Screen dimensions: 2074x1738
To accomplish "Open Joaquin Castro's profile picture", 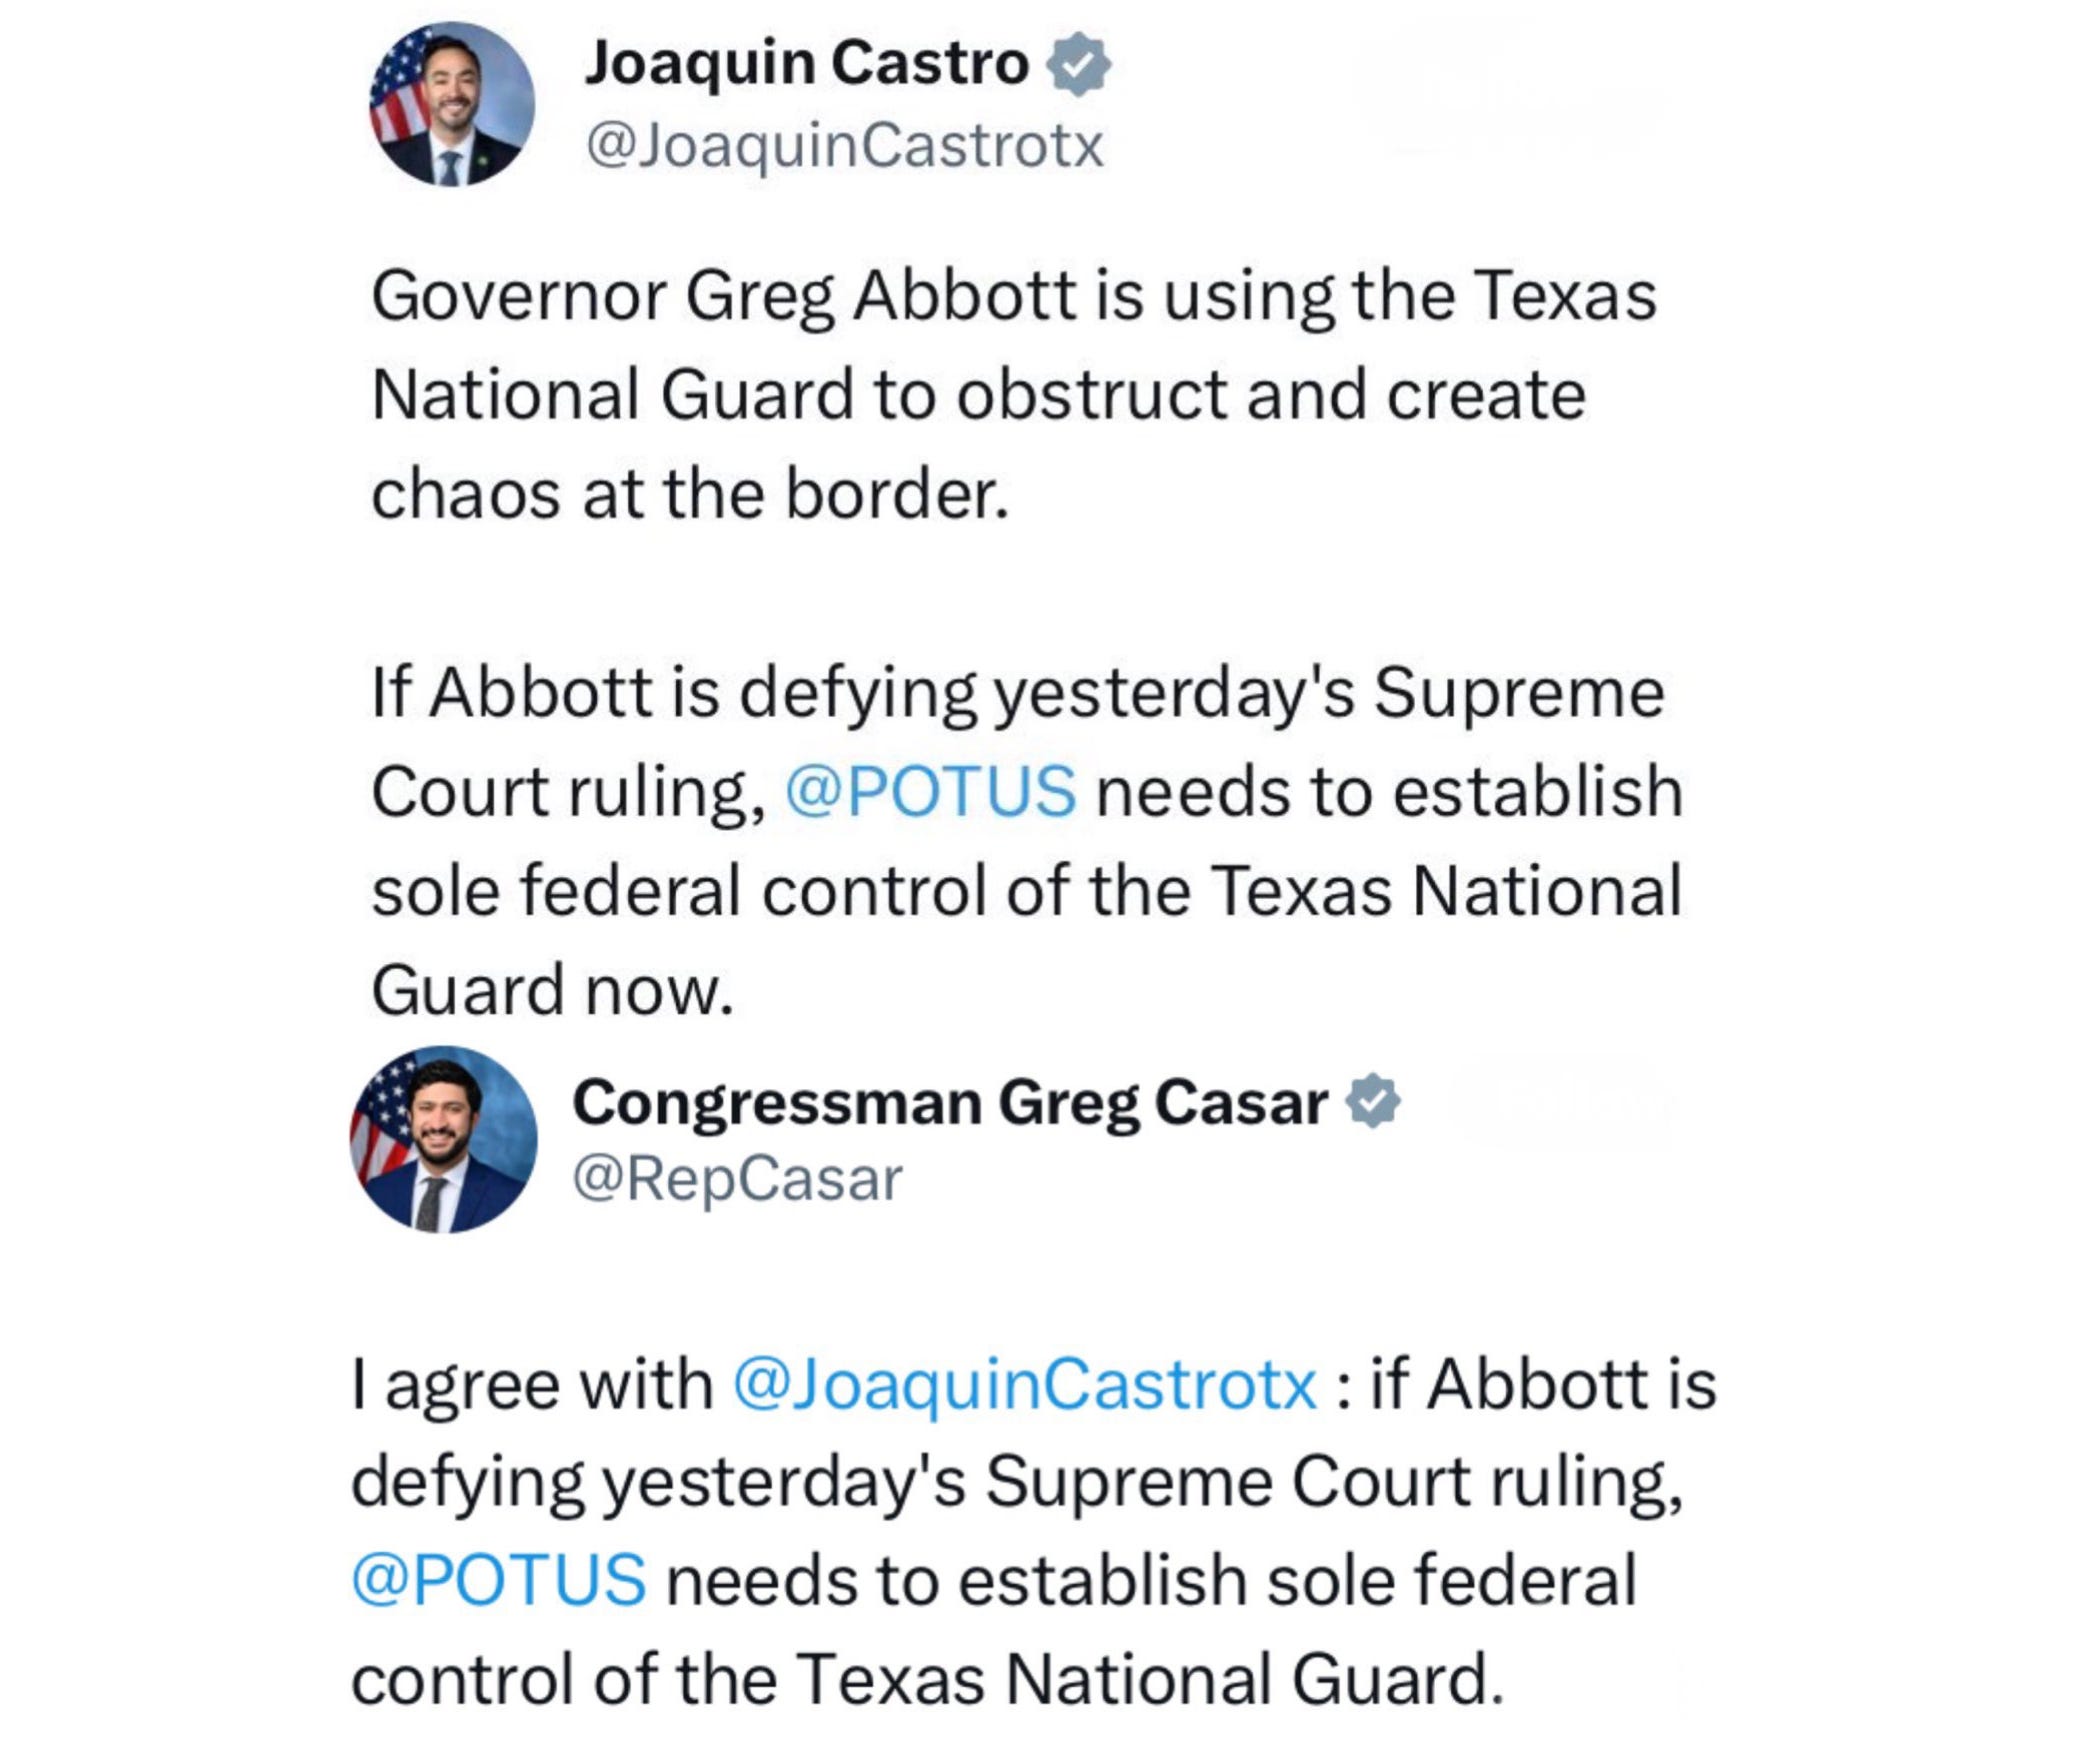I will [x=451, y=104].
